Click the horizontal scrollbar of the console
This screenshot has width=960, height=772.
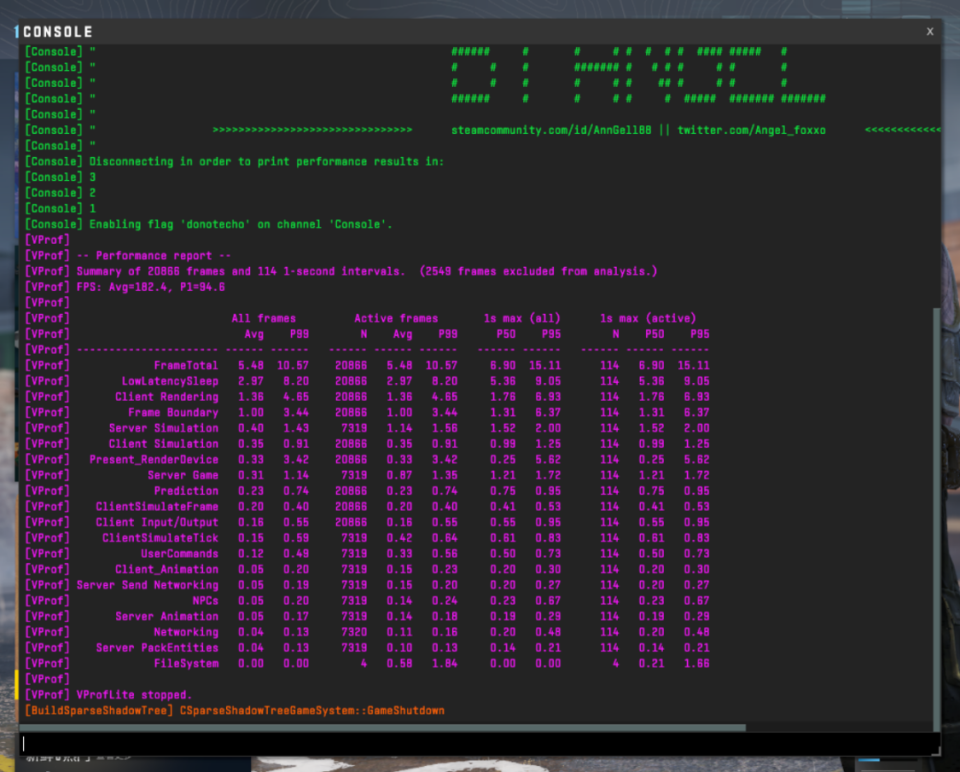(383, 727)
